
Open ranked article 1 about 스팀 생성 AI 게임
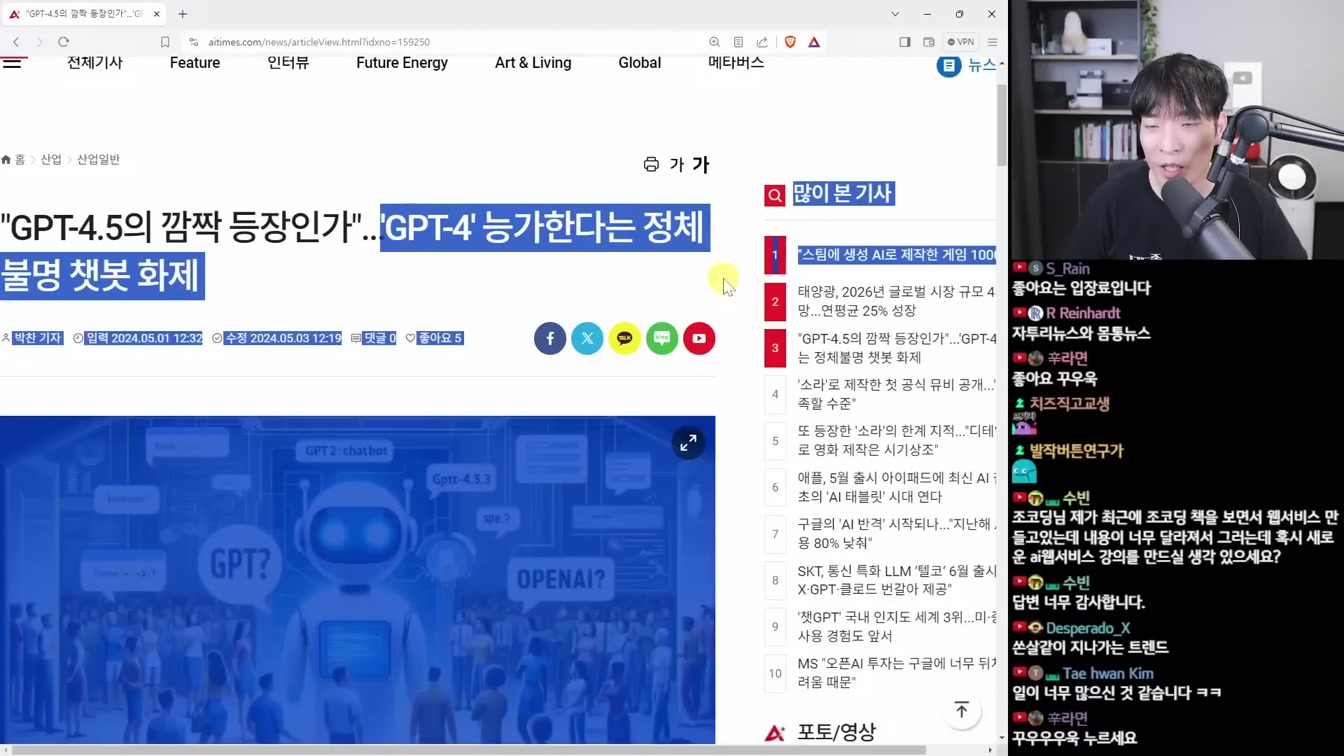tap(896, 255)
